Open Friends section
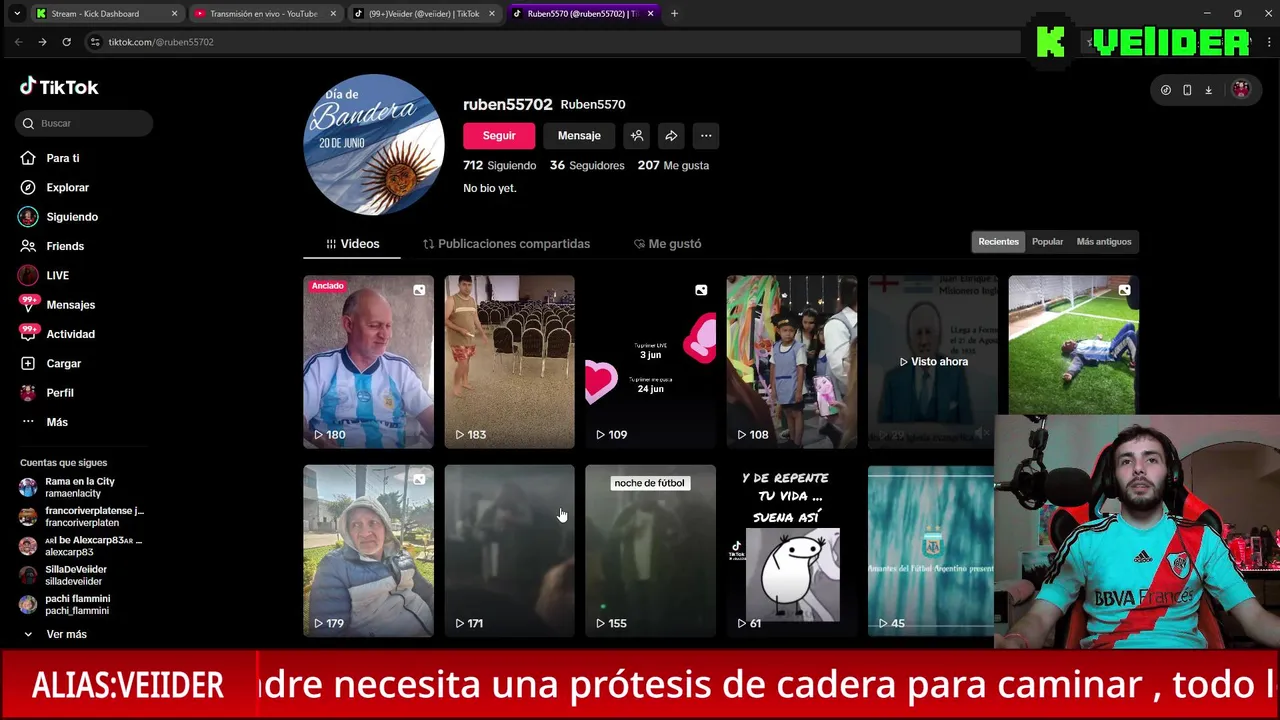The height and width of the screenshot is (720, 1280). coord(64,246)
